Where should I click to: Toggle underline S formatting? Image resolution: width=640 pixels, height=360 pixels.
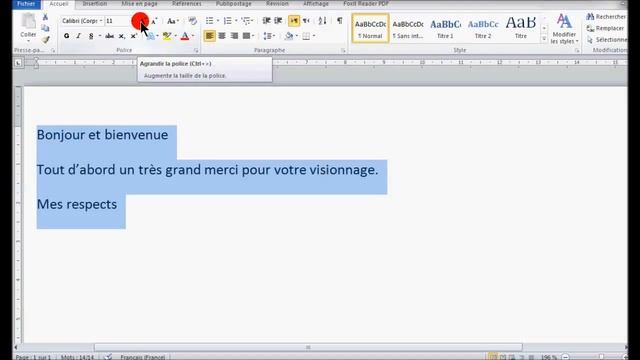(91, 36)
